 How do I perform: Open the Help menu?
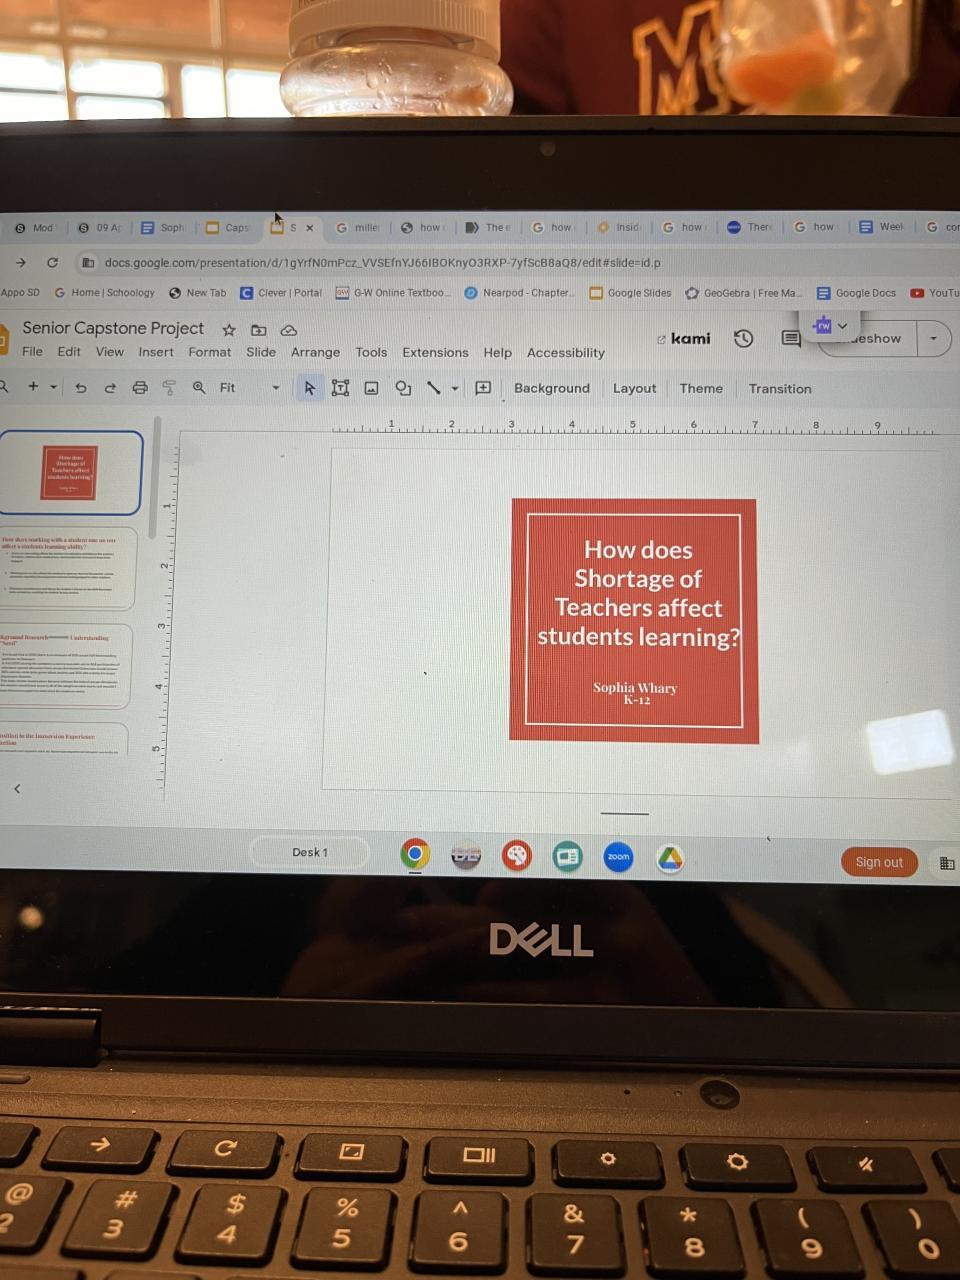point(497,352)
